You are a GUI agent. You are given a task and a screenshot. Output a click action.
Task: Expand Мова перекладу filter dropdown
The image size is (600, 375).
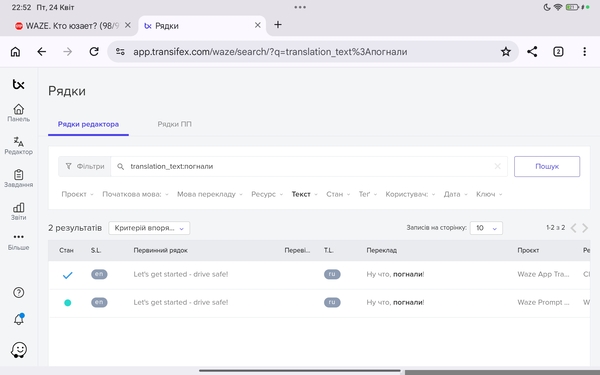point(210,194)
